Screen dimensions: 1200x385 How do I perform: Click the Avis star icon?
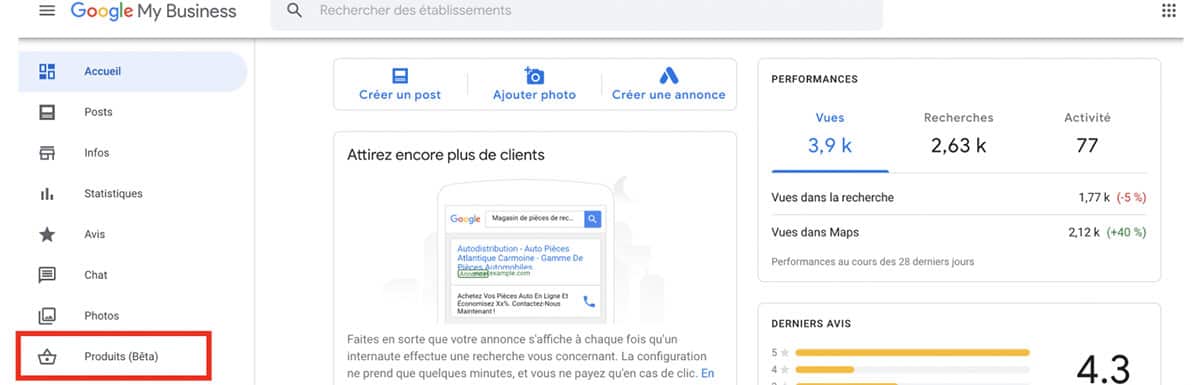(x=47, y=235)
